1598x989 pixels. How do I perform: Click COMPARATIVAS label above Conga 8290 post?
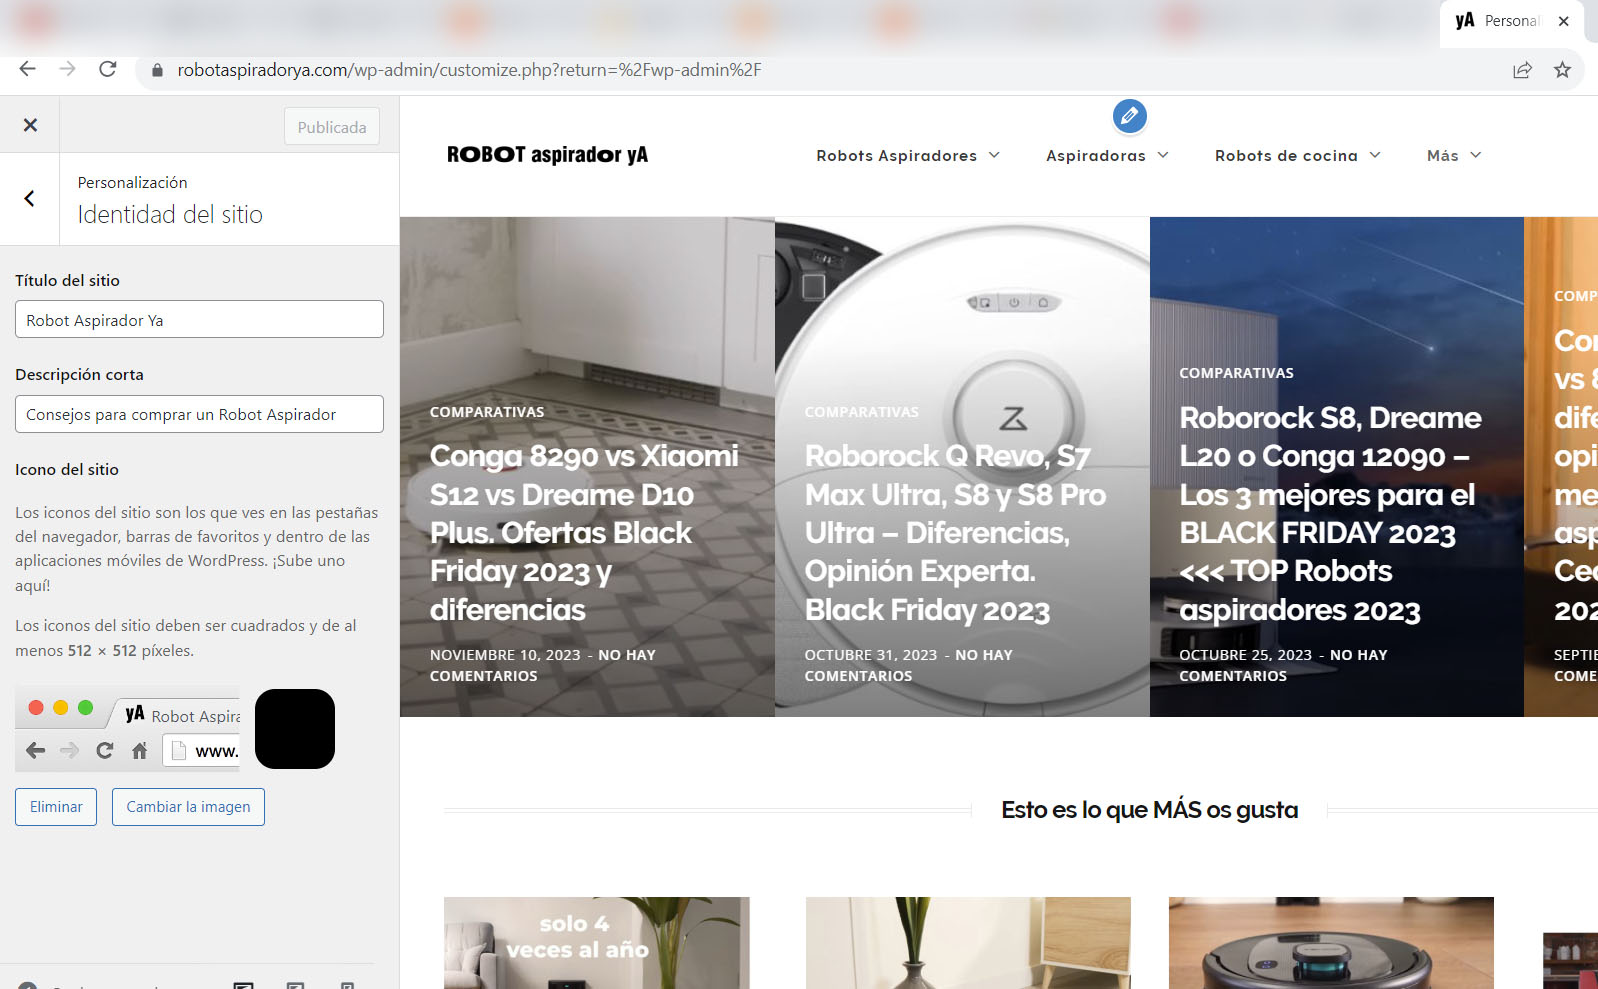(487, 412)
